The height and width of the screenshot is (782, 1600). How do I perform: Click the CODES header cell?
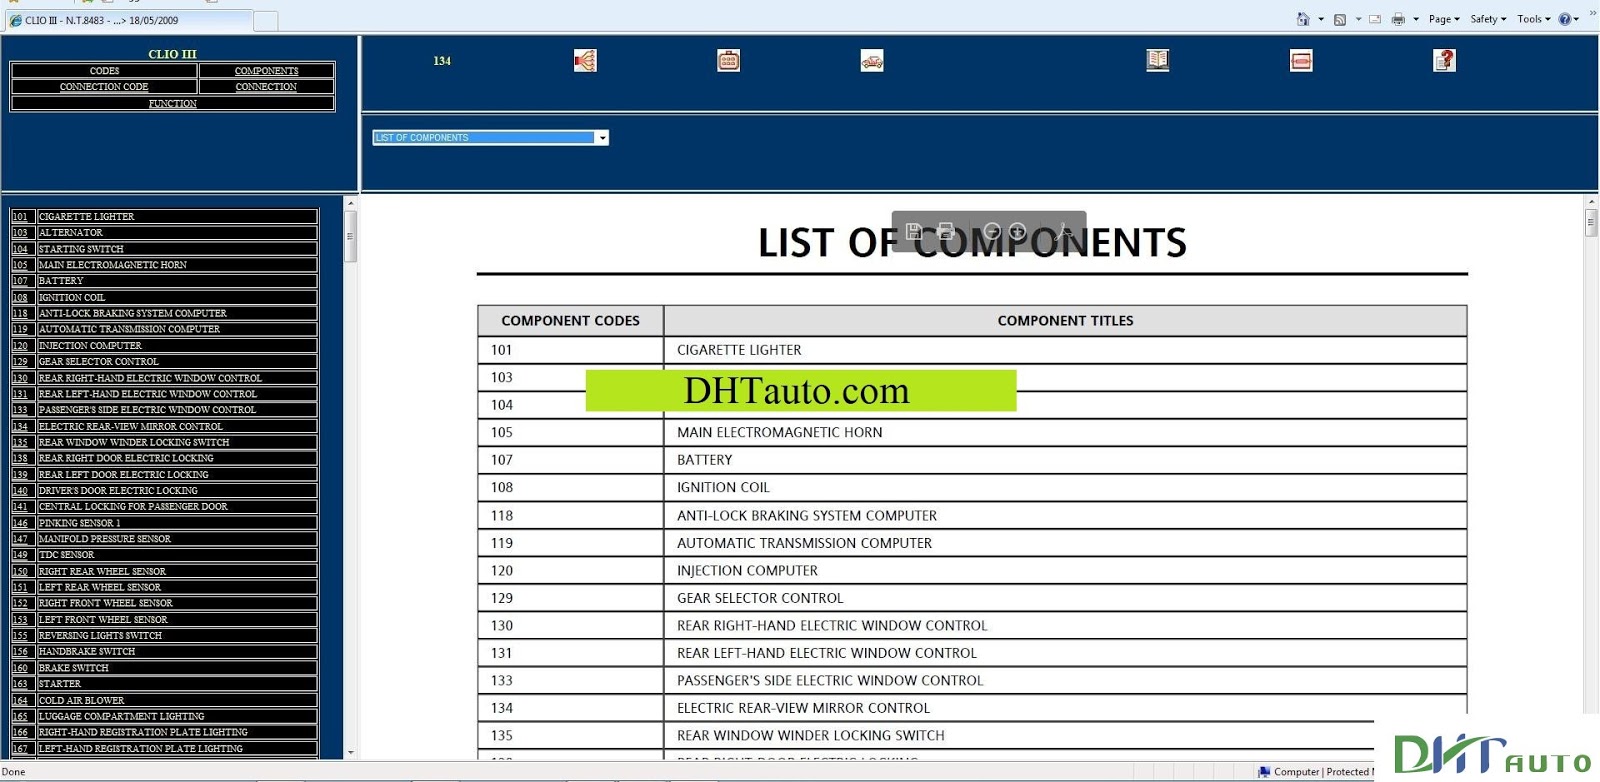click(x=104, y=71)
